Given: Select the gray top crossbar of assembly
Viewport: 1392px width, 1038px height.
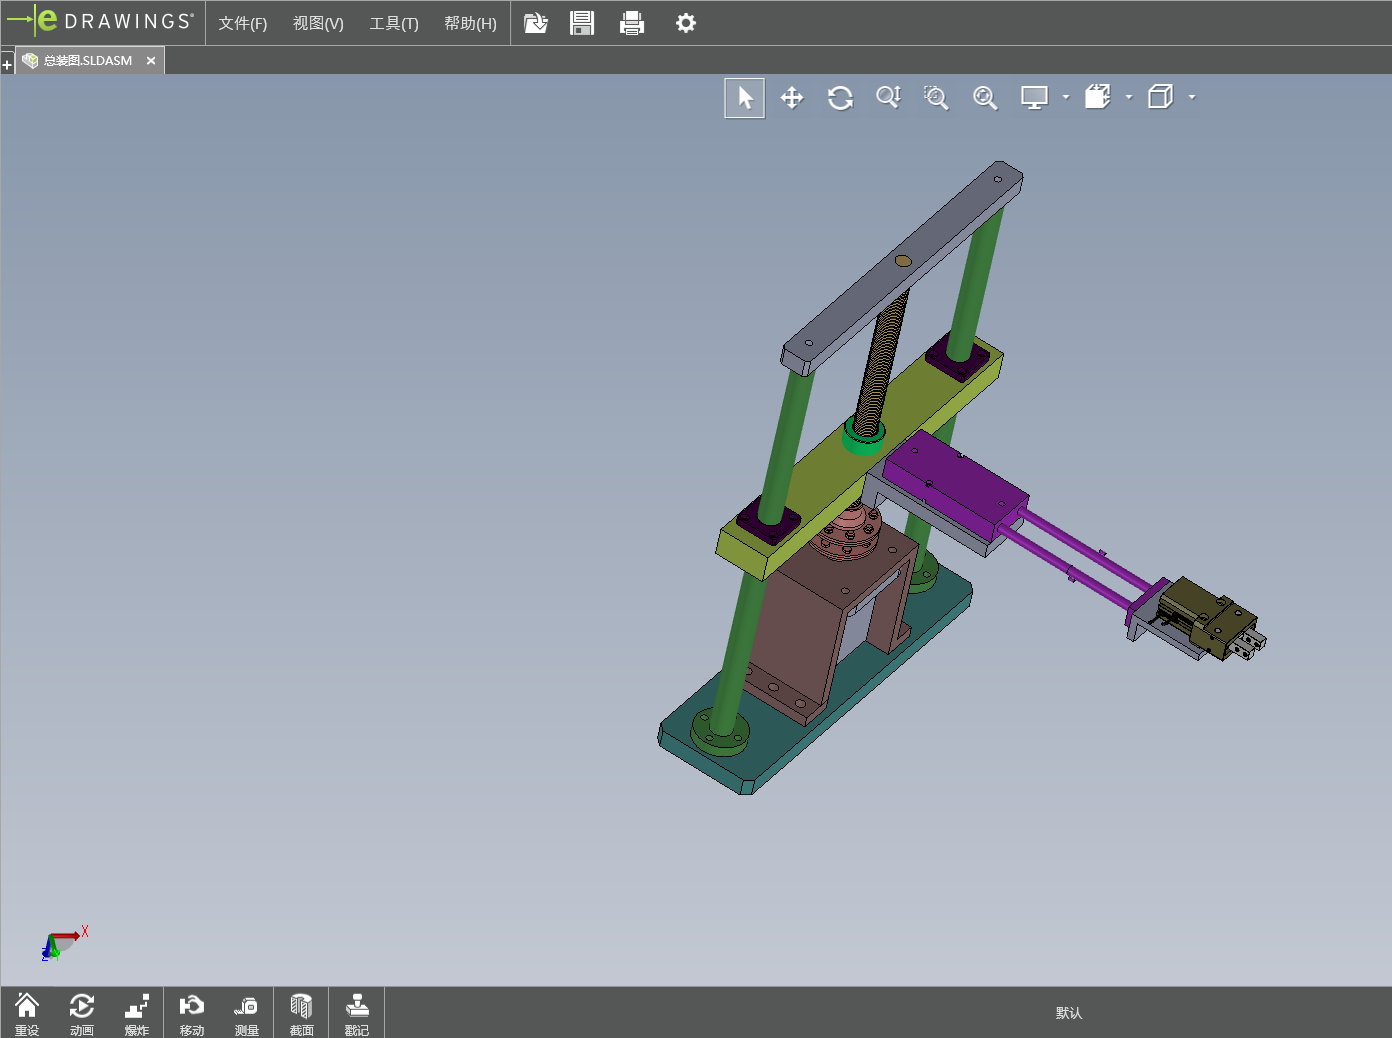Looking at the screenshot, I should pos(900,268).
